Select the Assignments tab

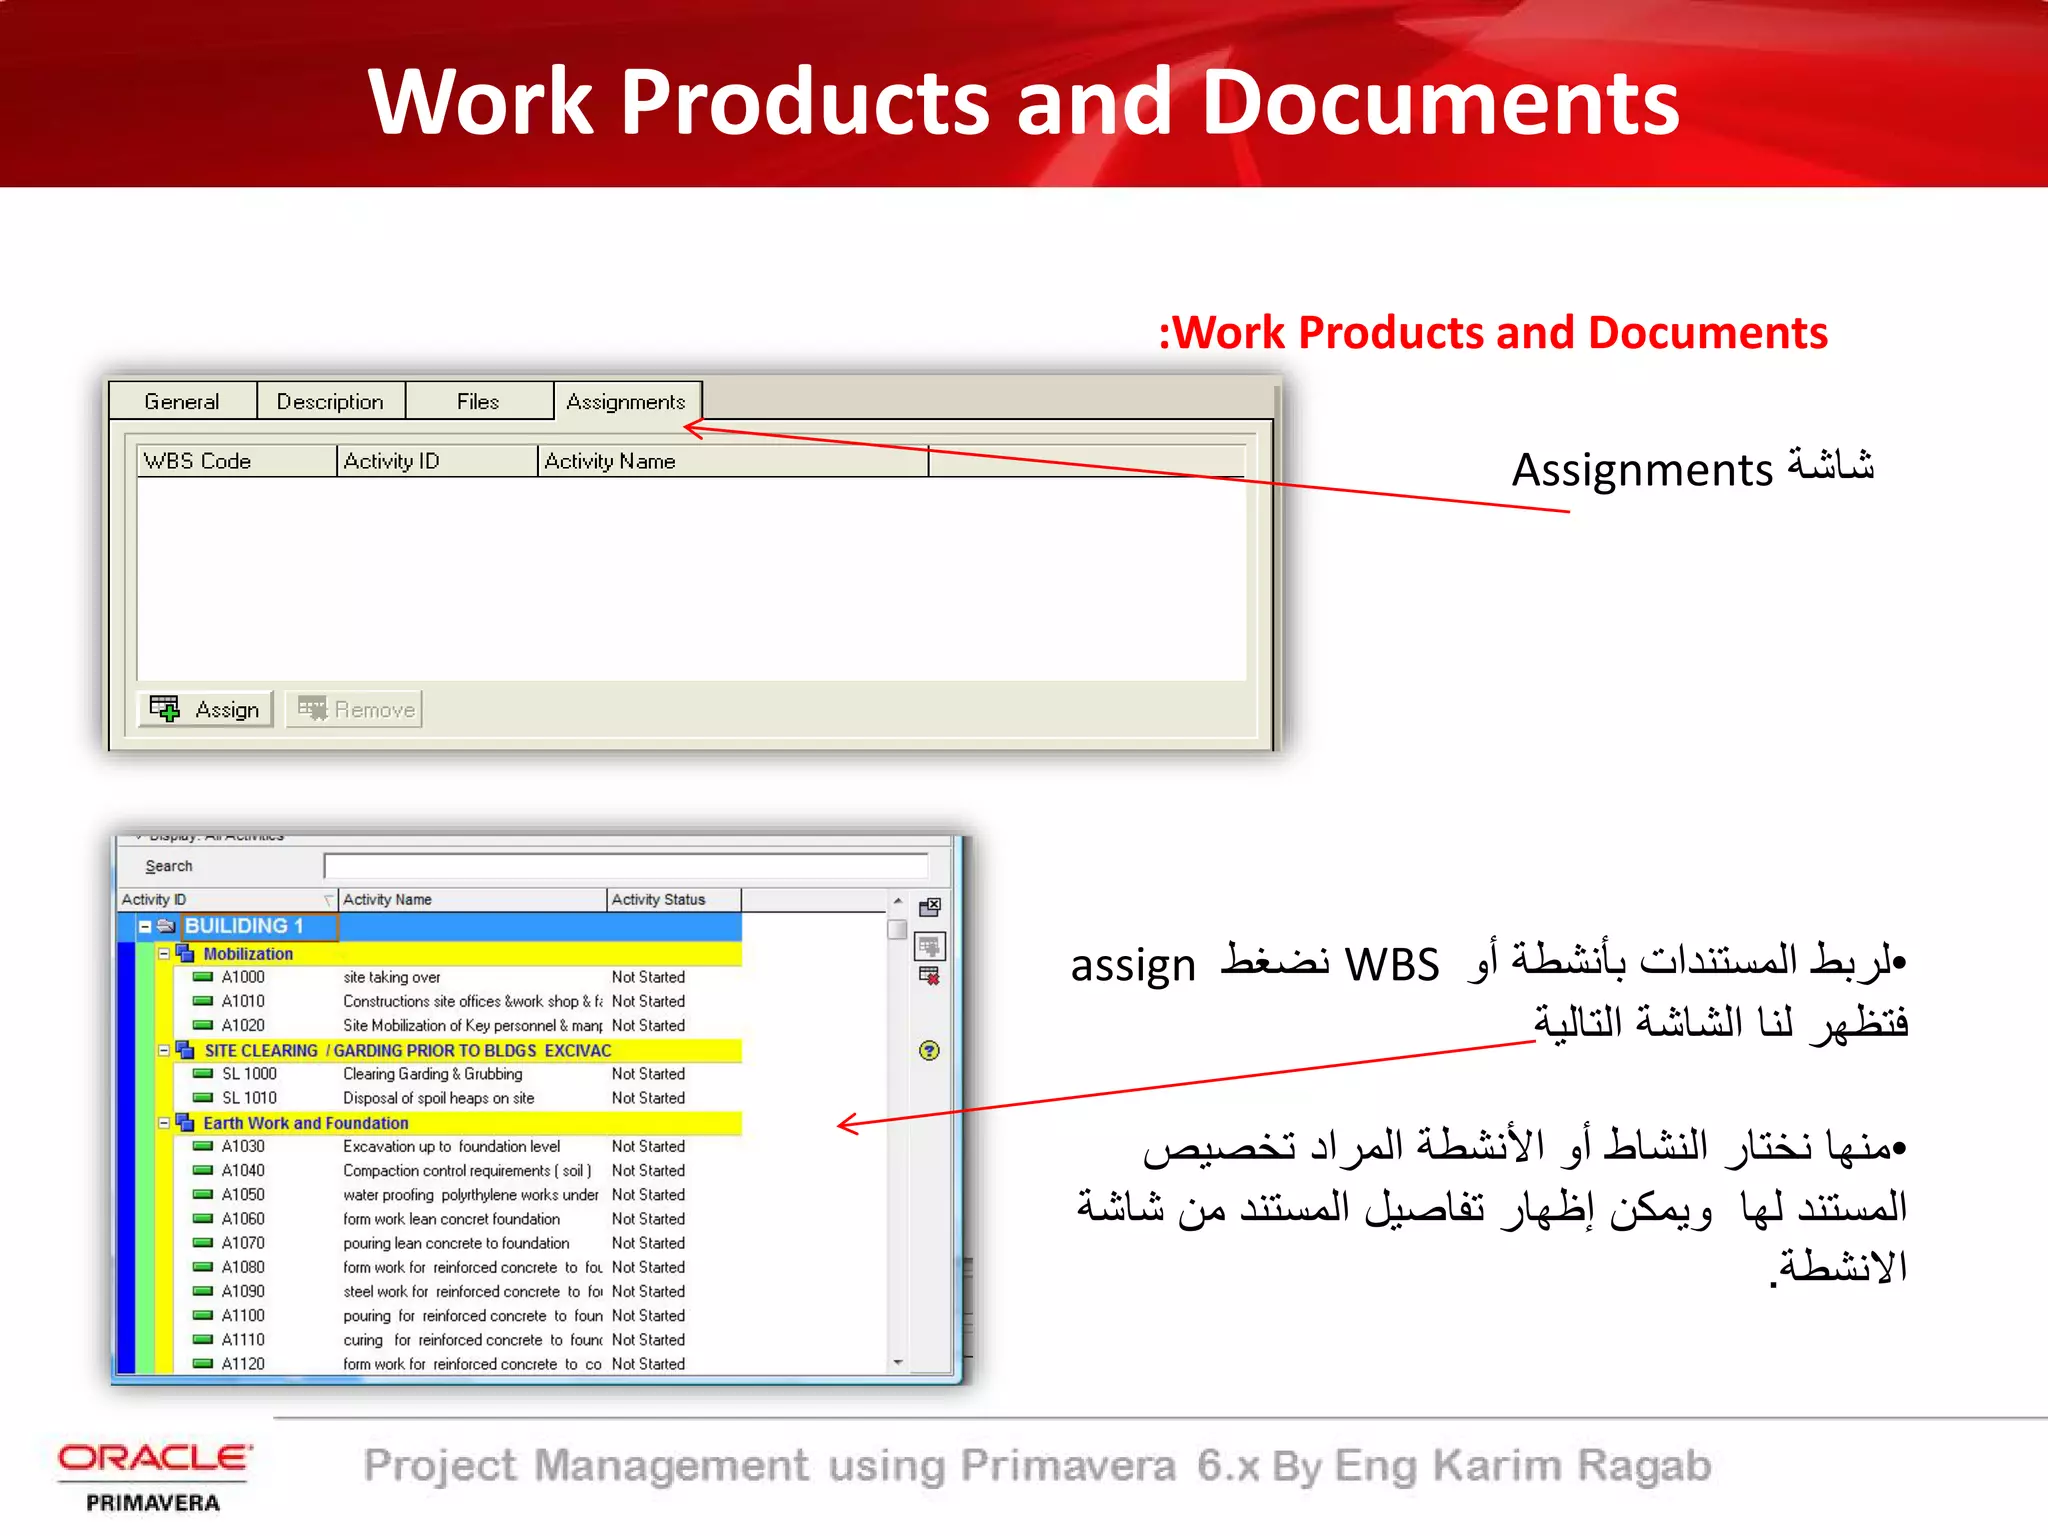point(627,401)
